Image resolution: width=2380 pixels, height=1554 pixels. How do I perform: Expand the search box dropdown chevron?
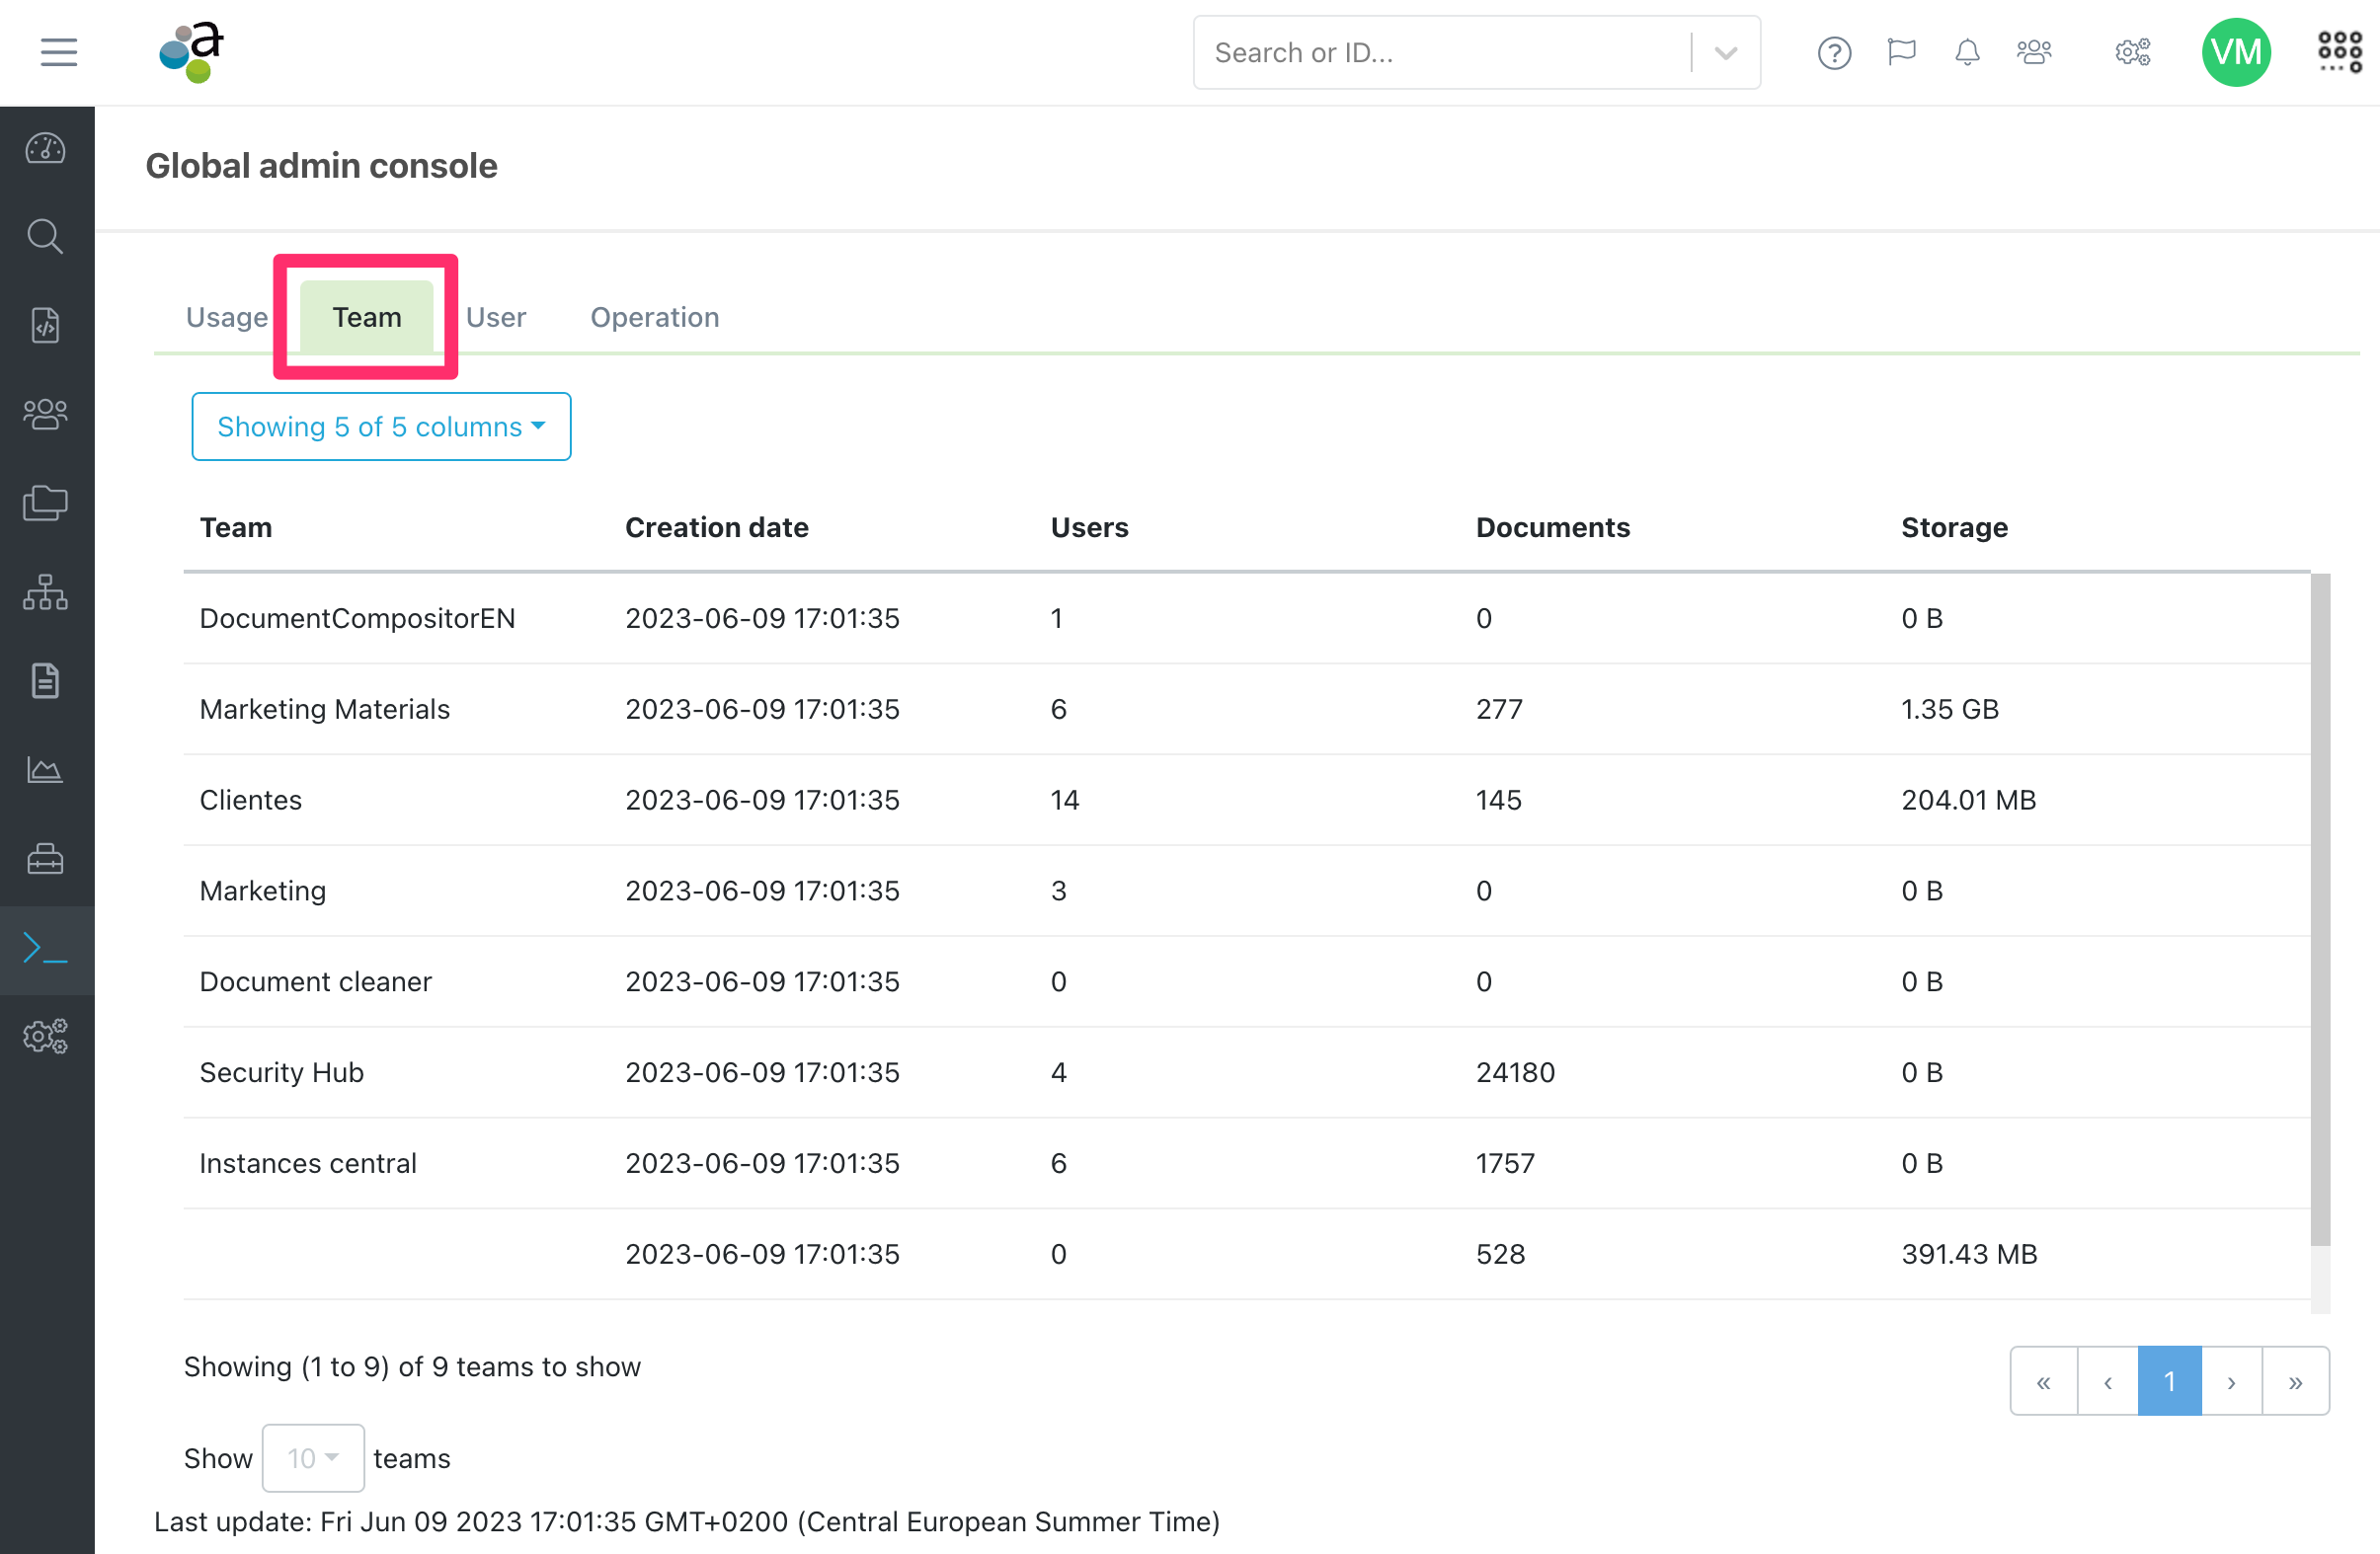[1726, 52]
